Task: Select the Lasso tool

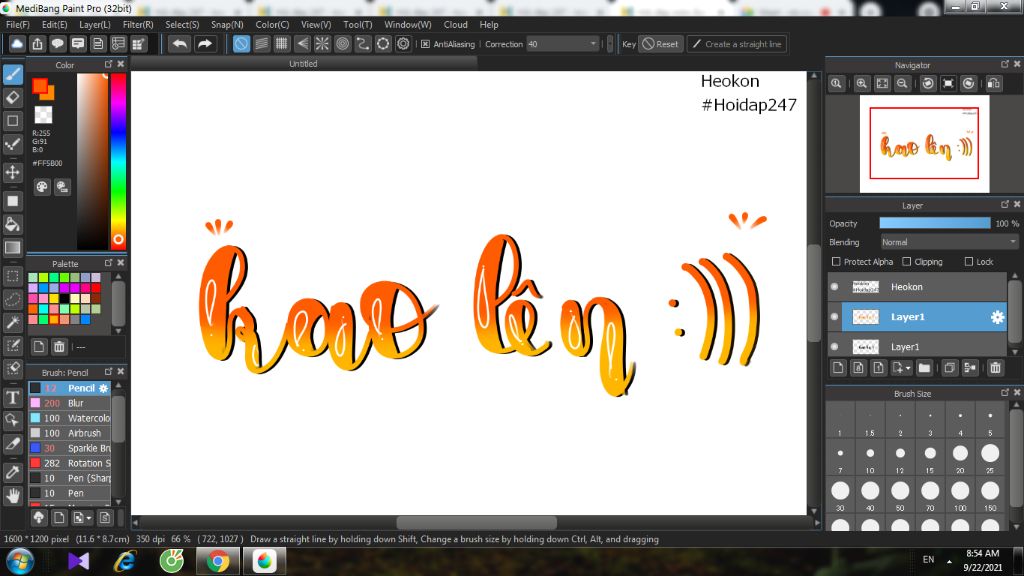Action: [12, 299]
